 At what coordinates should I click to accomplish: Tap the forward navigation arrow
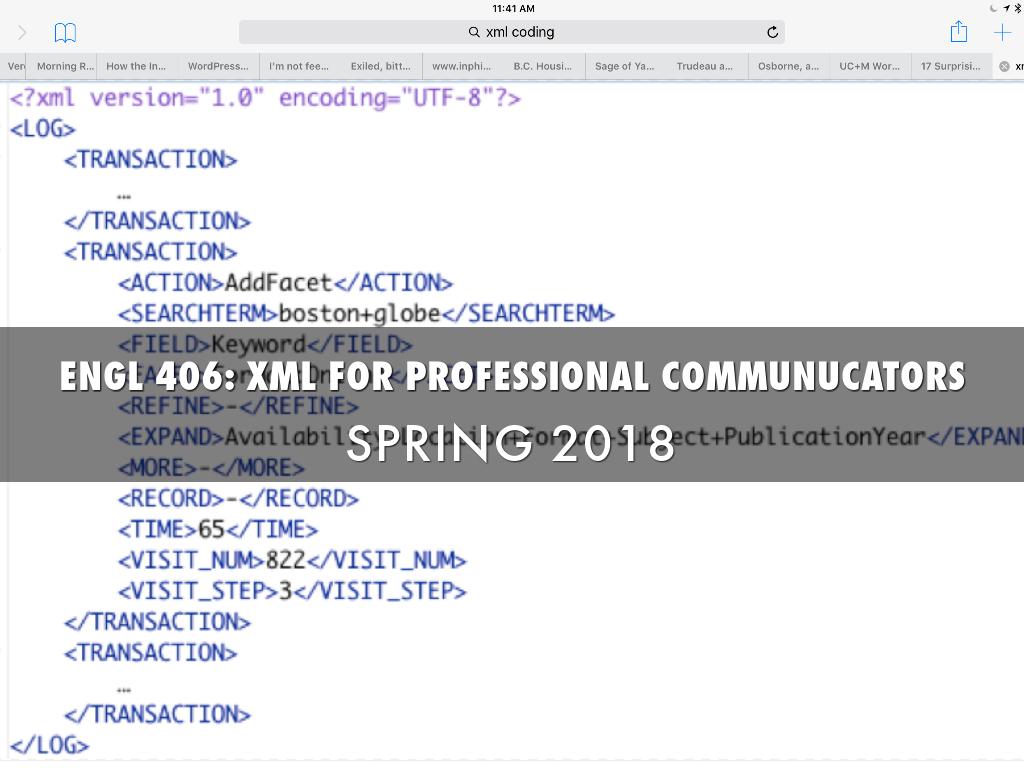22,33
